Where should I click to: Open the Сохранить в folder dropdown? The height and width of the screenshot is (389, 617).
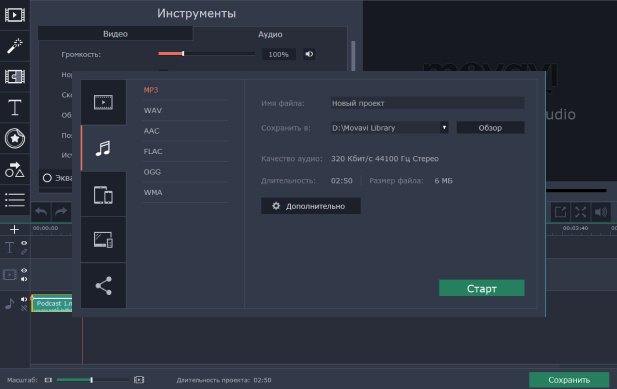(444, 127)
